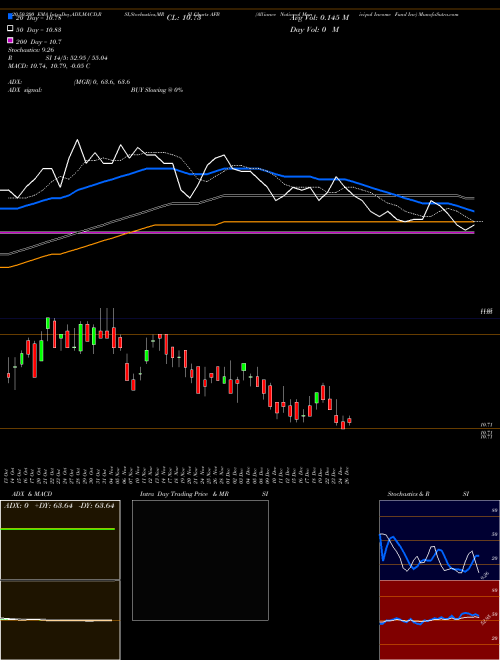
Task: Click the 'CL: 10.73' closing price label
Action: coord(184,18)
